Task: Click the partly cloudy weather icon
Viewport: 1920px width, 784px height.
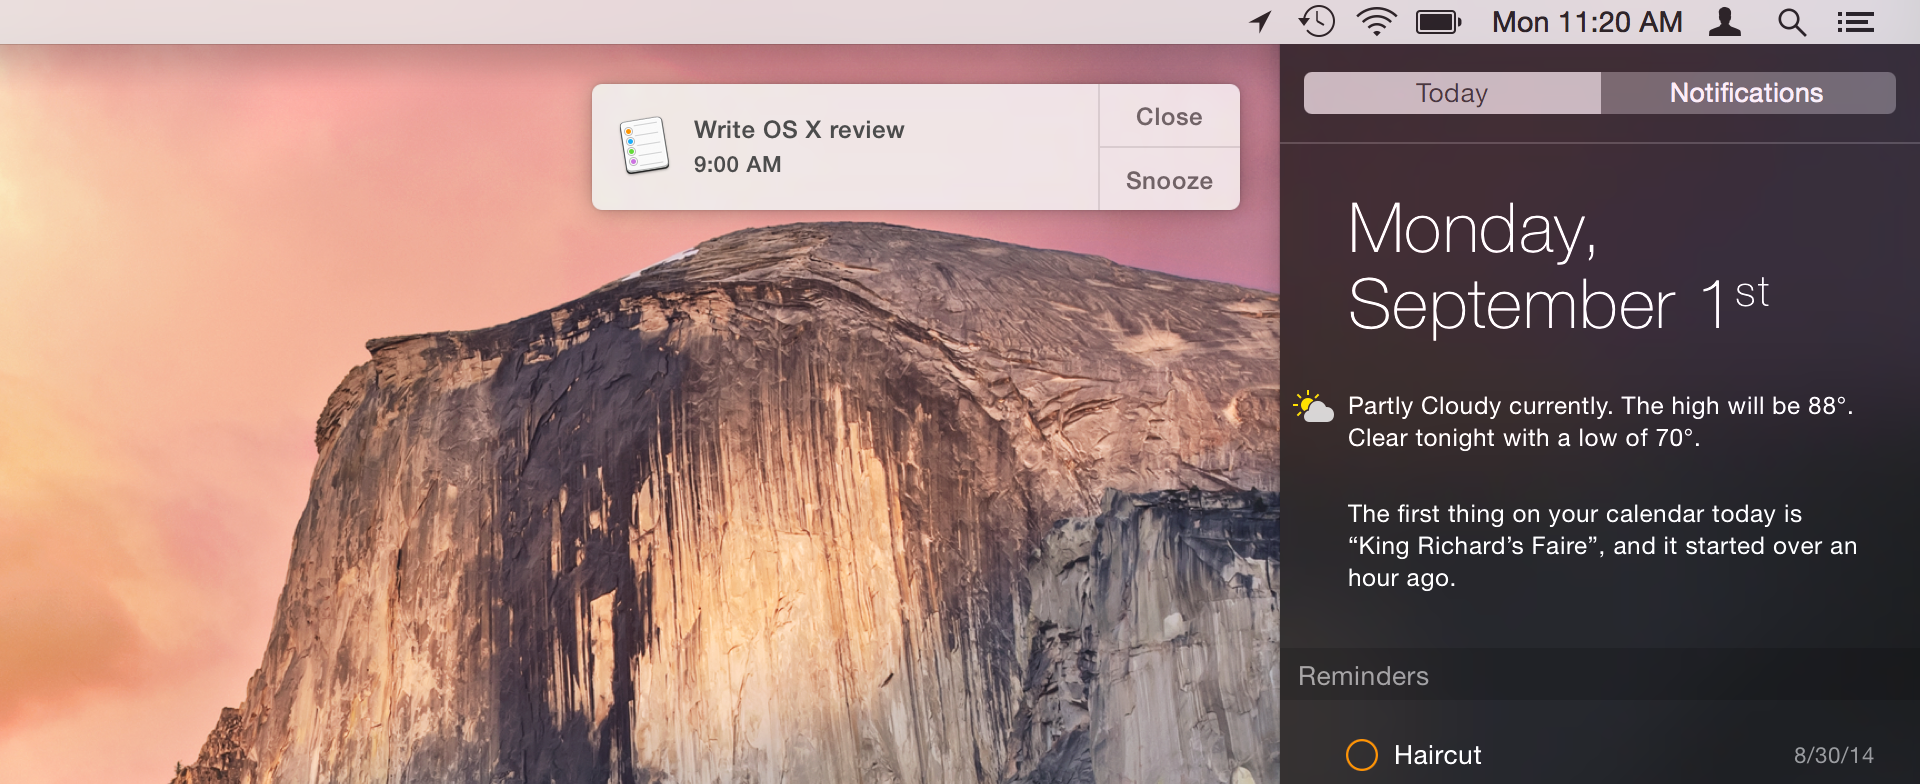Action: [x=1314, y=407]
